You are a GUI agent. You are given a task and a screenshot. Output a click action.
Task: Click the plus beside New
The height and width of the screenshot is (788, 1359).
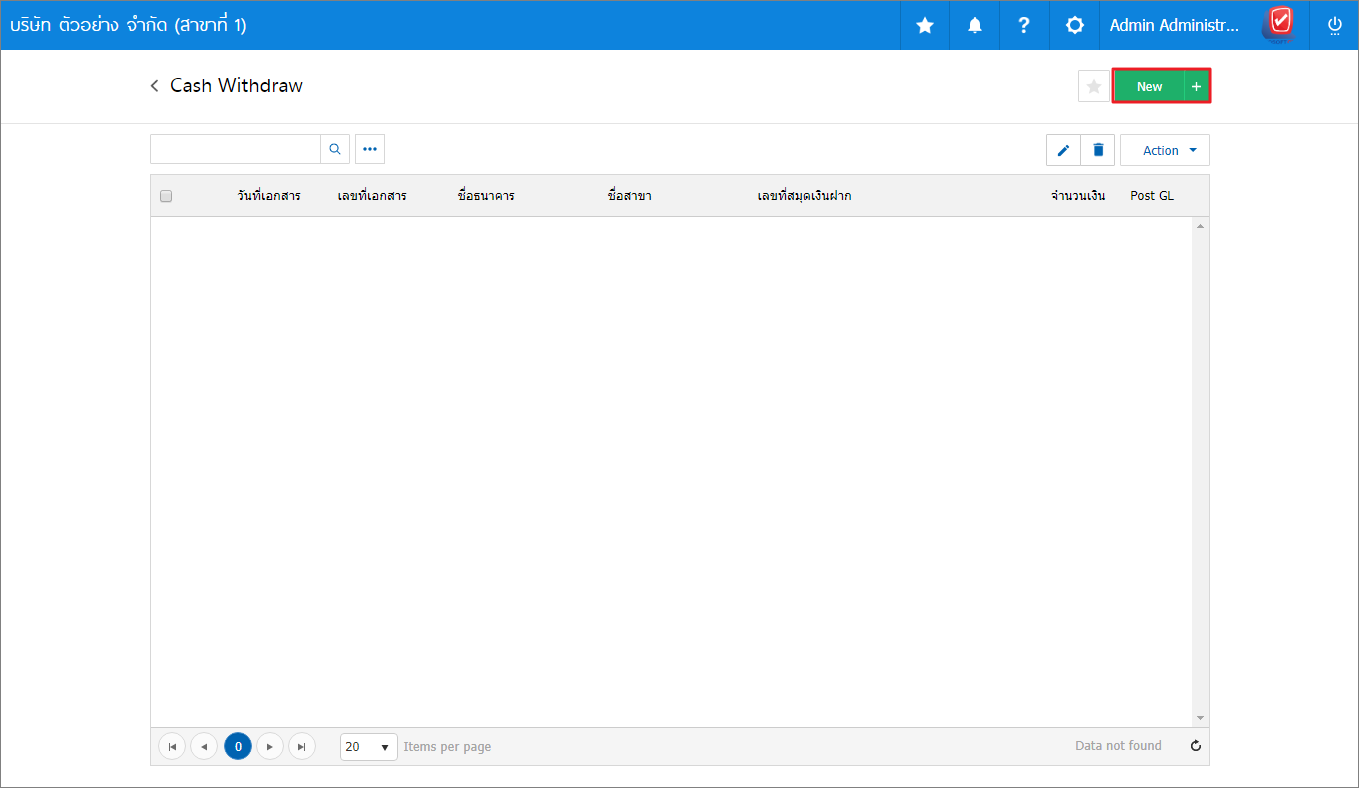pyautogui.click(x=1196, y=87)
